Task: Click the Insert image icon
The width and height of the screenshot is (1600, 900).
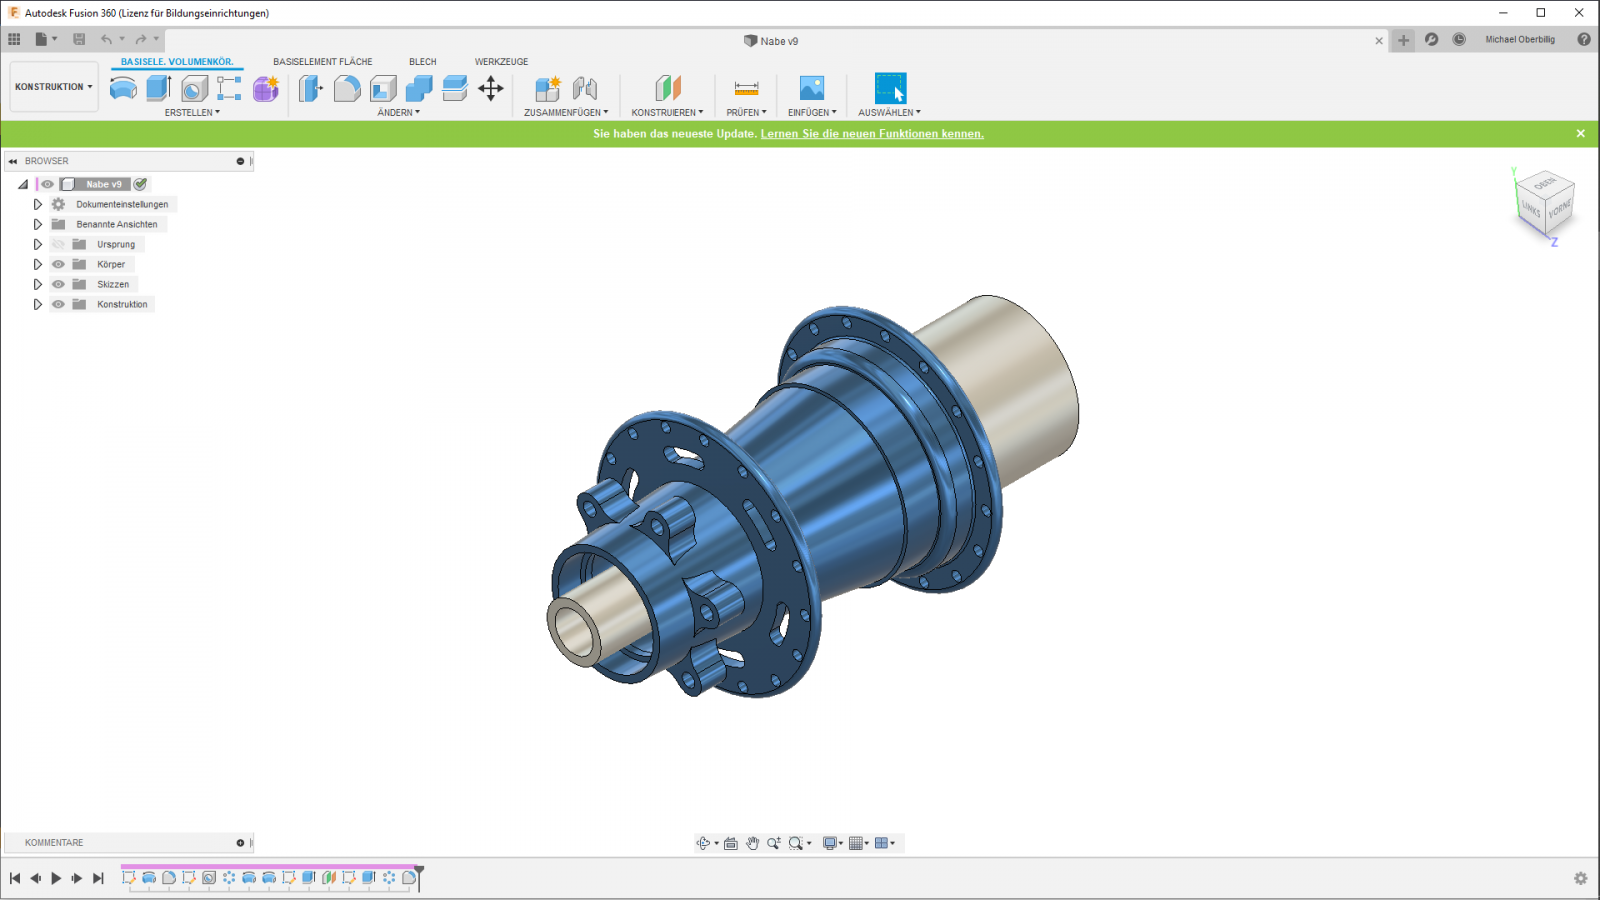Action: (x=812, y=88)
